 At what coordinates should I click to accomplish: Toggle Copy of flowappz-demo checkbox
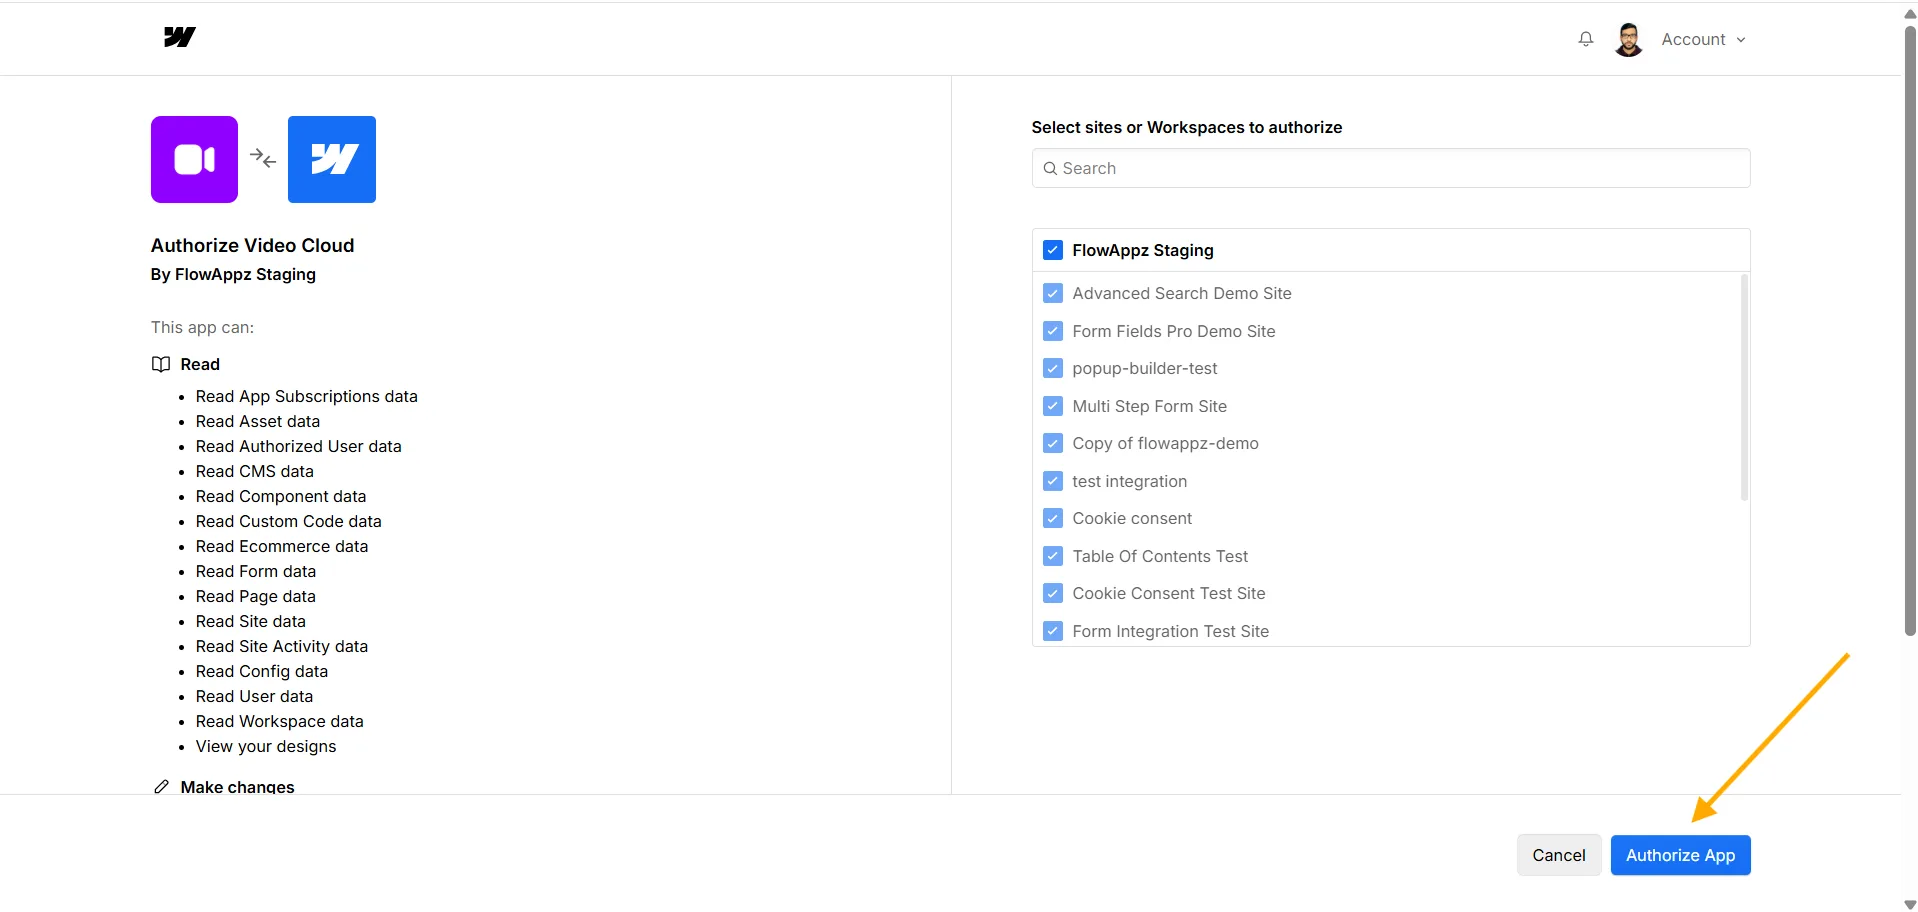tap(1052, 443)
